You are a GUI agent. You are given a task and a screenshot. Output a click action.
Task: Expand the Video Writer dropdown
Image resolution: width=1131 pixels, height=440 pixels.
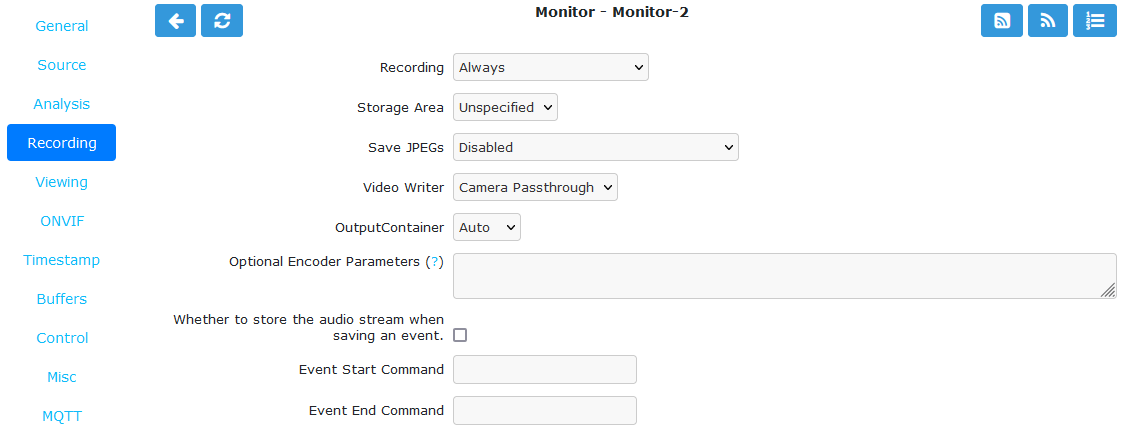click(x=535, y=188)
